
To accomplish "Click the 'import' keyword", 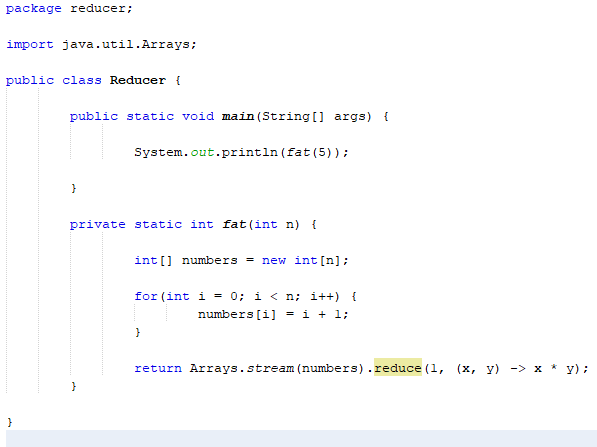I will tap(30, 45).
